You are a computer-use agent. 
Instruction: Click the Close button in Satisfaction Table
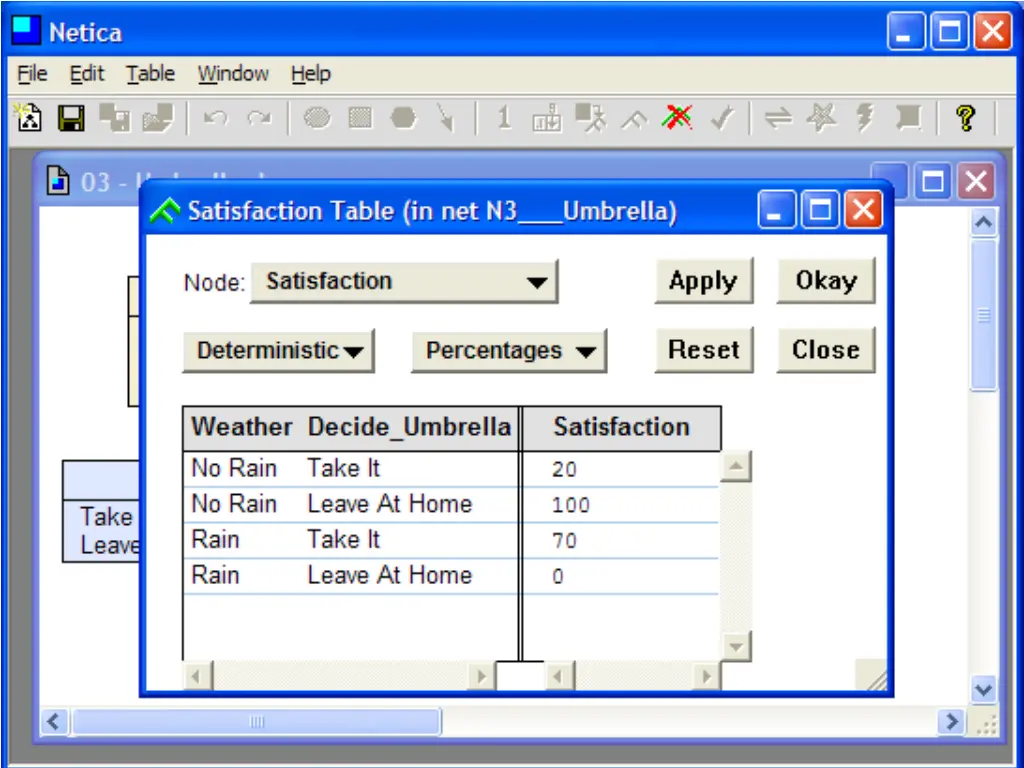click(825, 350)
